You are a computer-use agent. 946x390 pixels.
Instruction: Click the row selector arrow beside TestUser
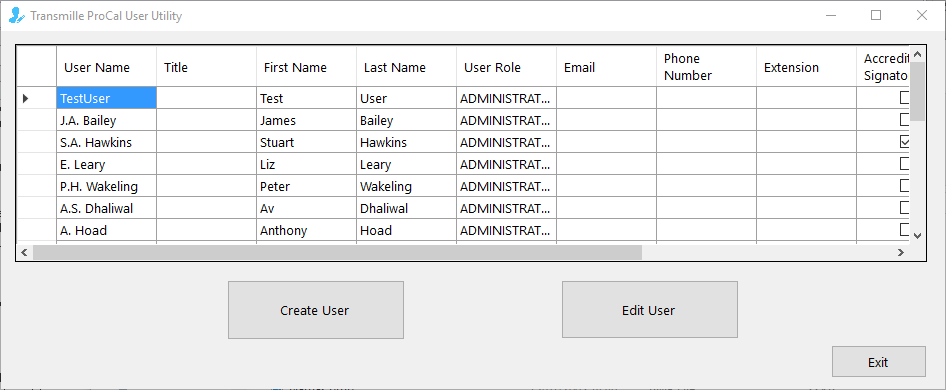click(x=25, y=98)
